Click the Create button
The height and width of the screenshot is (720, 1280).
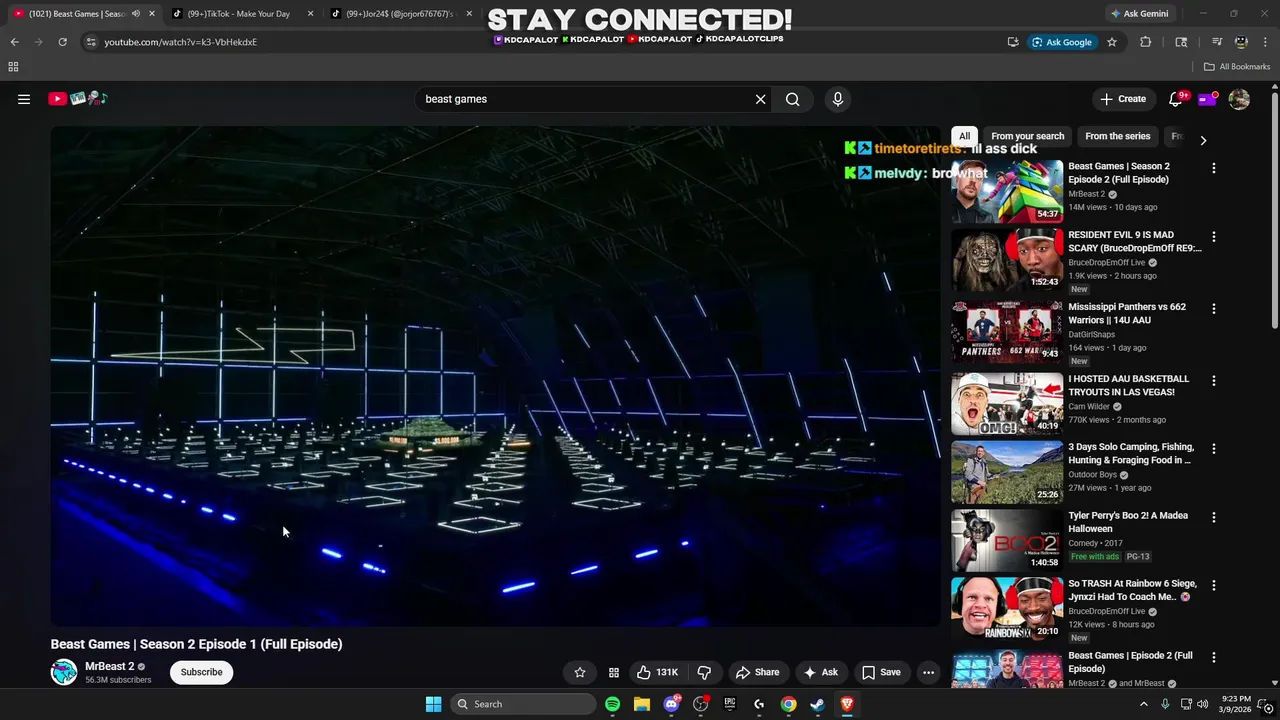point(1123,99)
